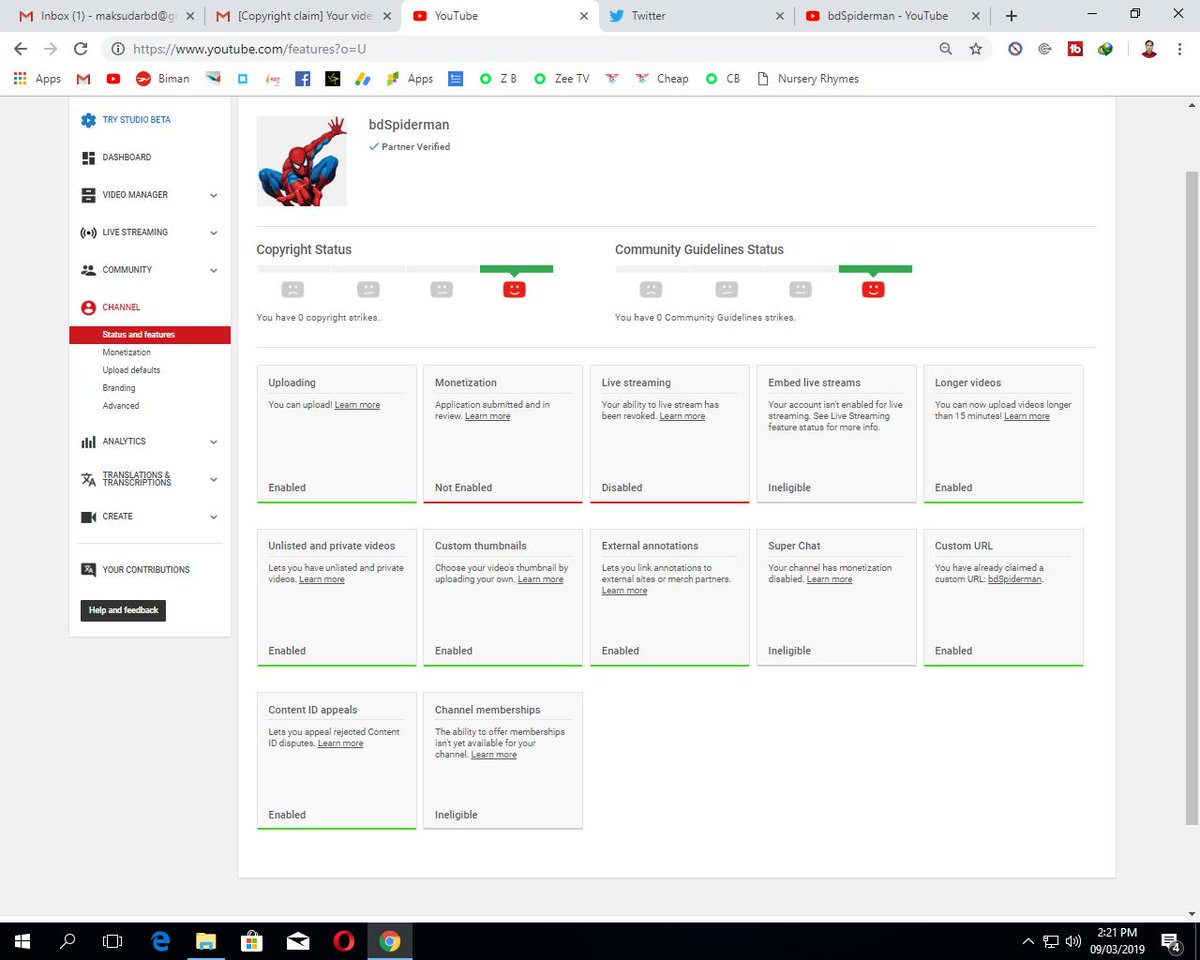Go back using the browser back arrow
This screenshot has height=960, width=1200.
point(21,48)
